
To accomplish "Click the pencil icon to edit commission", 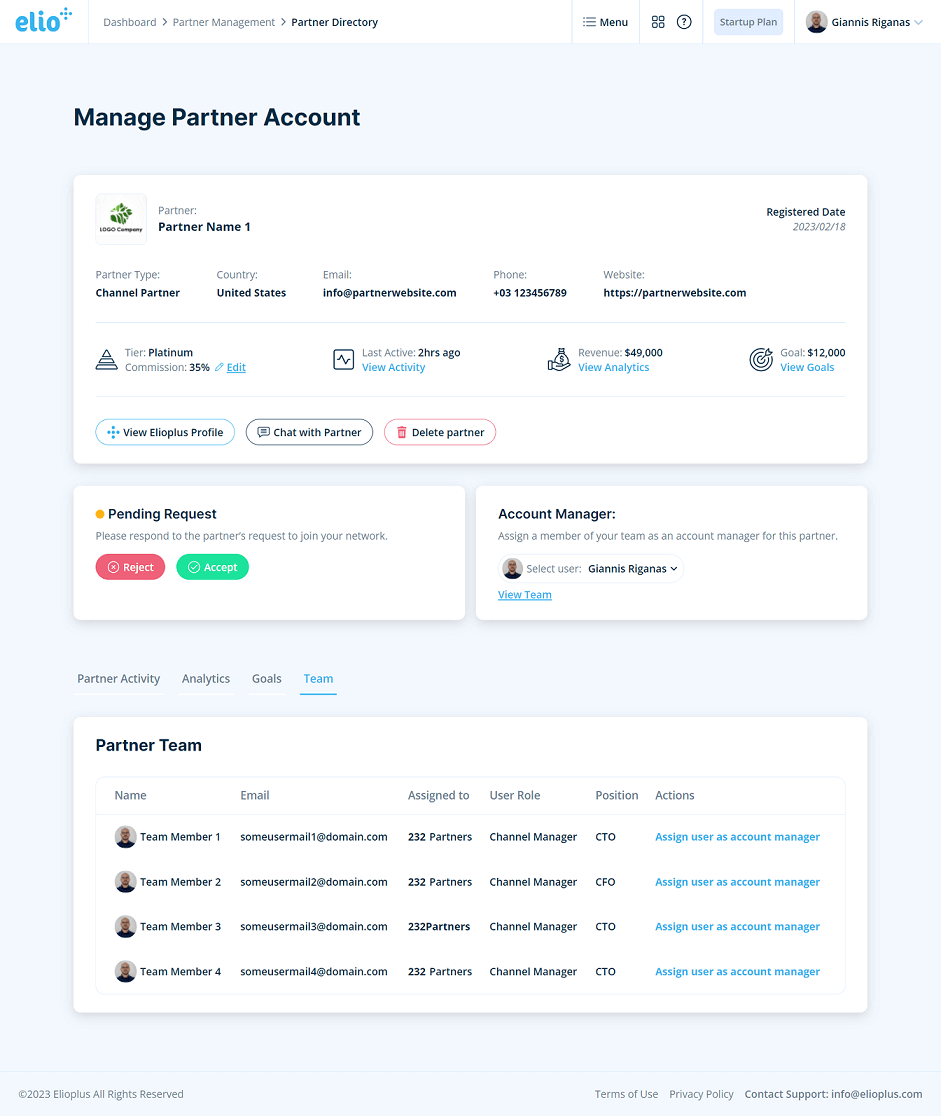I will 218,367.
